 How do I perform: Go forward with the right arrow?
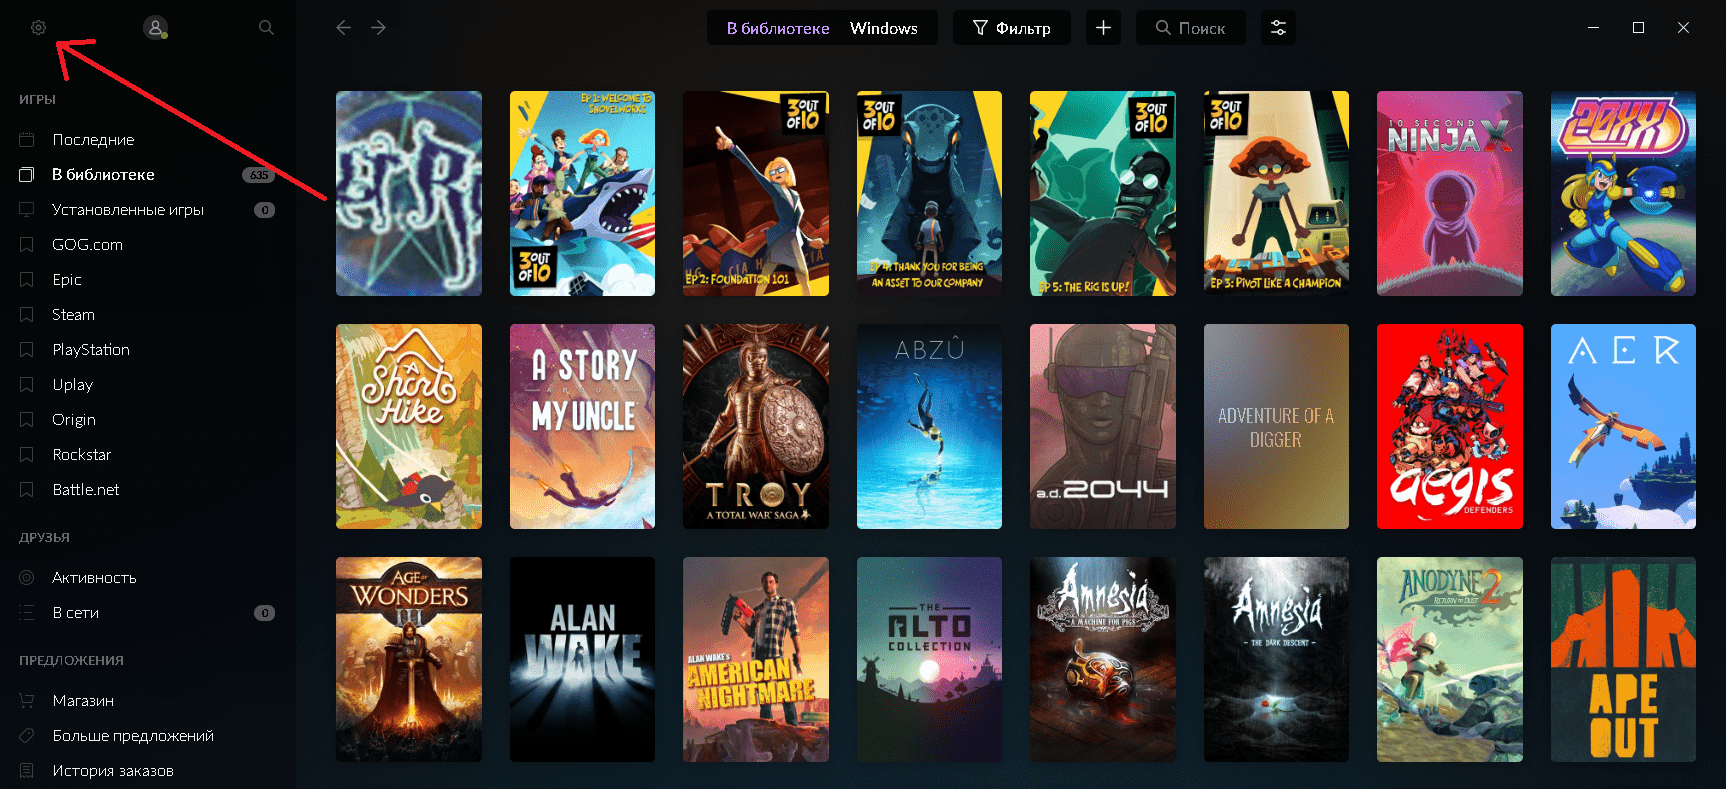tap(378, 28)
